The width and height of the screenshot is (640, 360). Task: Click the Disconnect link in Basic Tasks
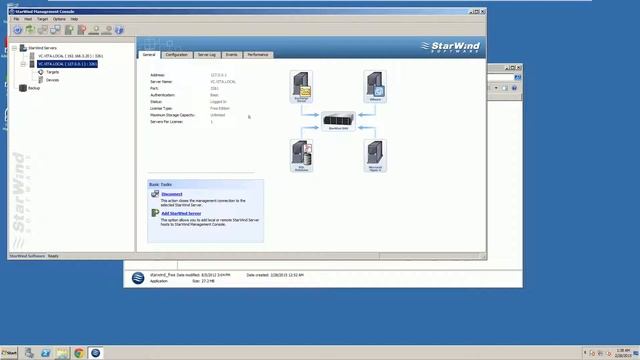172,194
